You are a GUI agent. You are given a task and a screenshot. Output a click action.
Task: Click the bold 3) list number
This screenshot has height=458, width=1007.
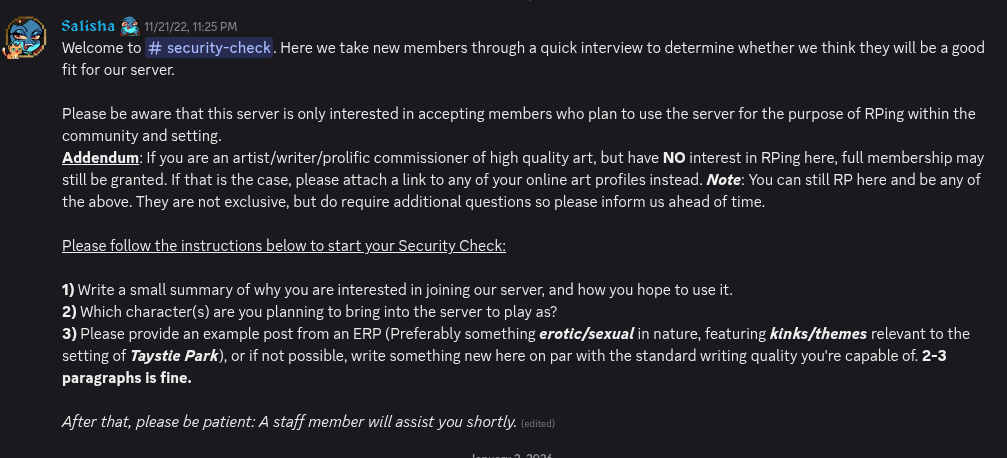69,334
